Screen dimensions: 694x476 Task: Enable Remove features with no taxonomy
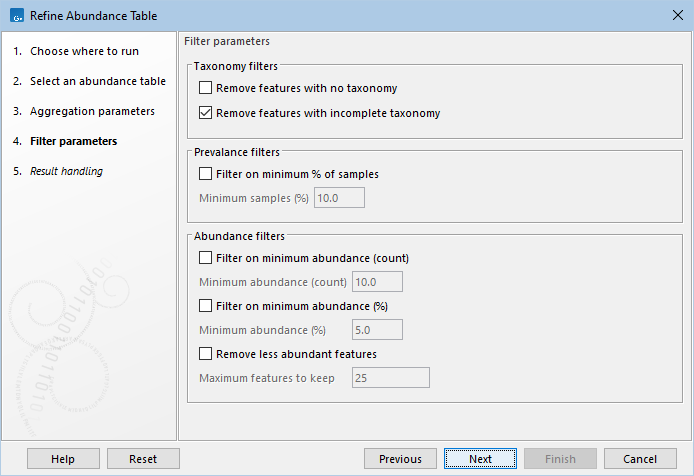206,88
